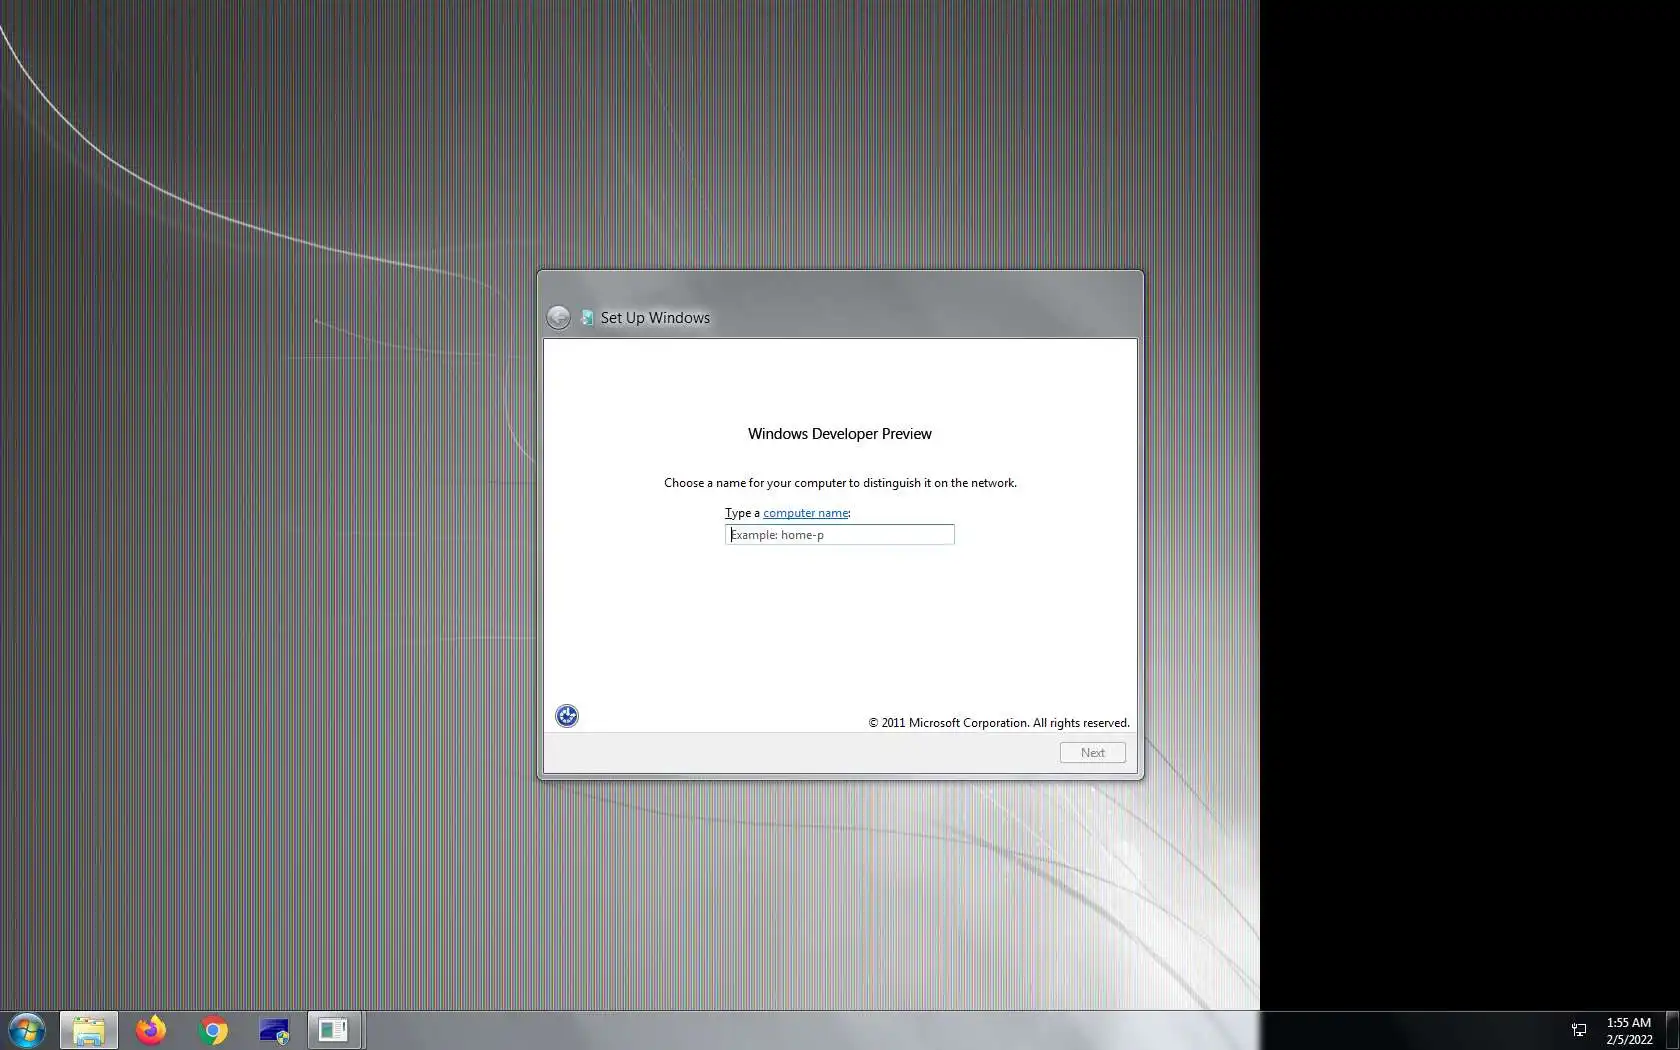The image size is (1680, 1050).
Task: Launch Google Chrome from the taskbar
Action: [x=213, y=1030]
